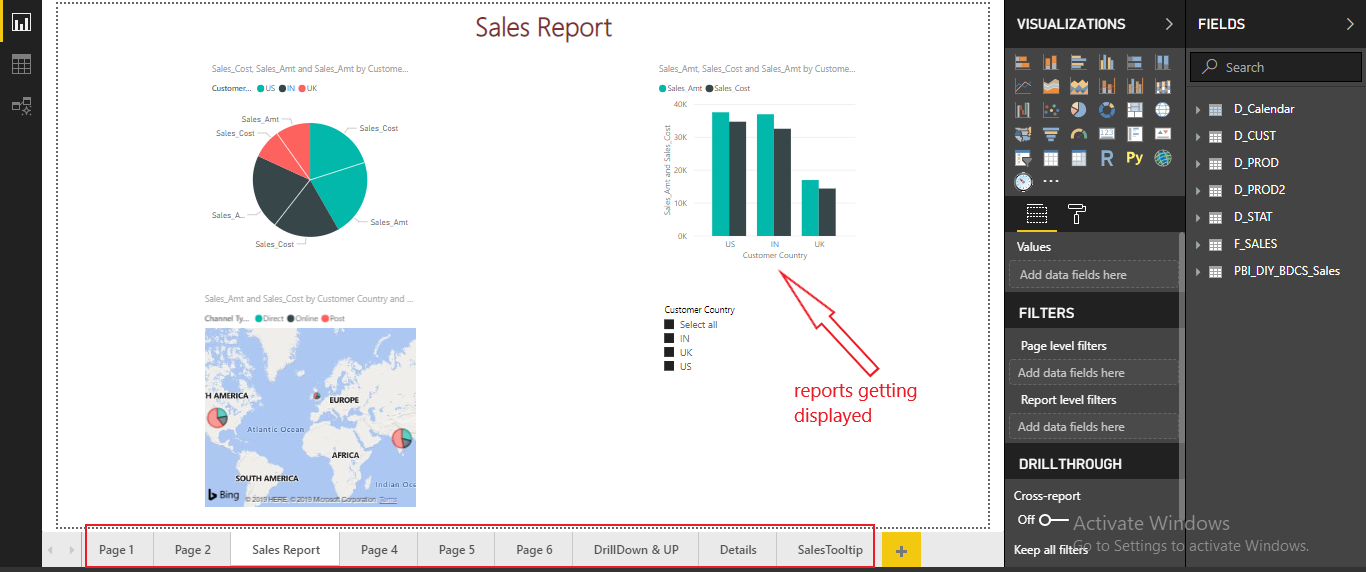
Task: Click the Fields search box
Action: click(1275, 67)
